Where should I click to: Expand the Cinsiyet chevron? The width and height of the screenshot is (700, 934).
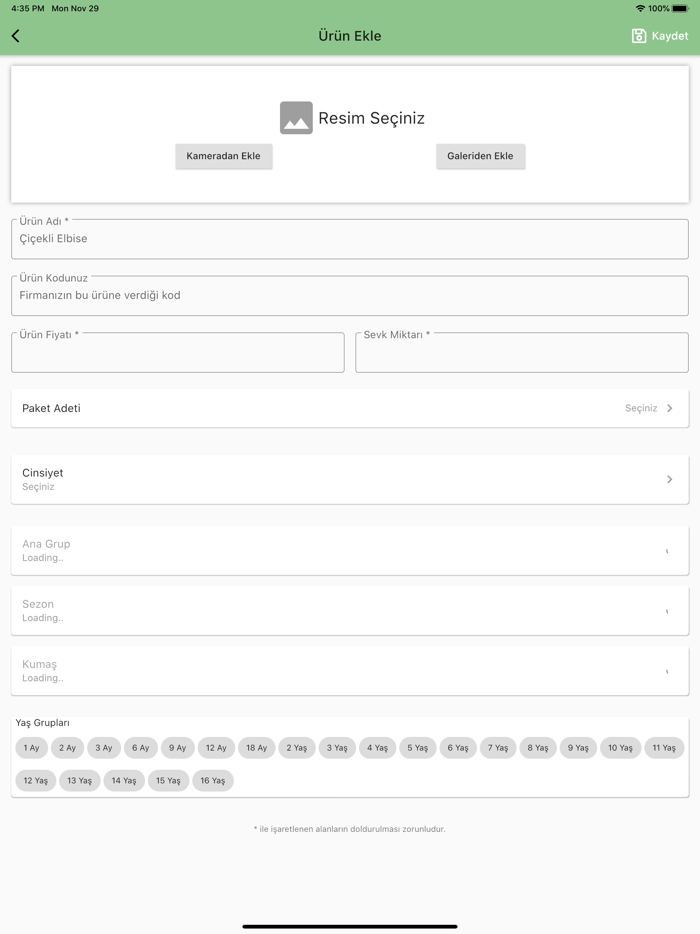point(670,479)
